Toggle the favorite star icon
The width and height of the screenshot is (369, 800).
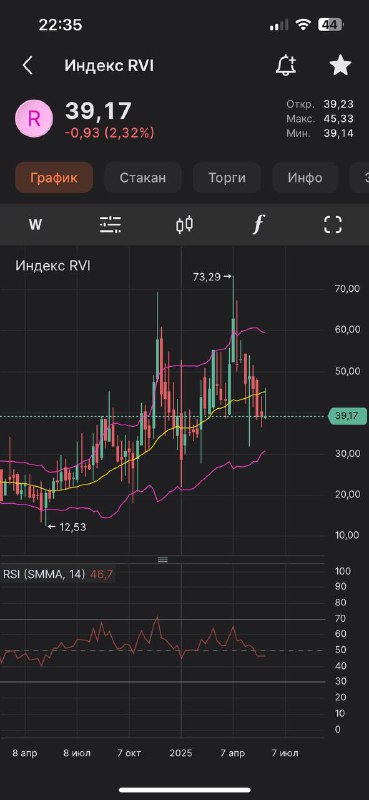[340, 65]
